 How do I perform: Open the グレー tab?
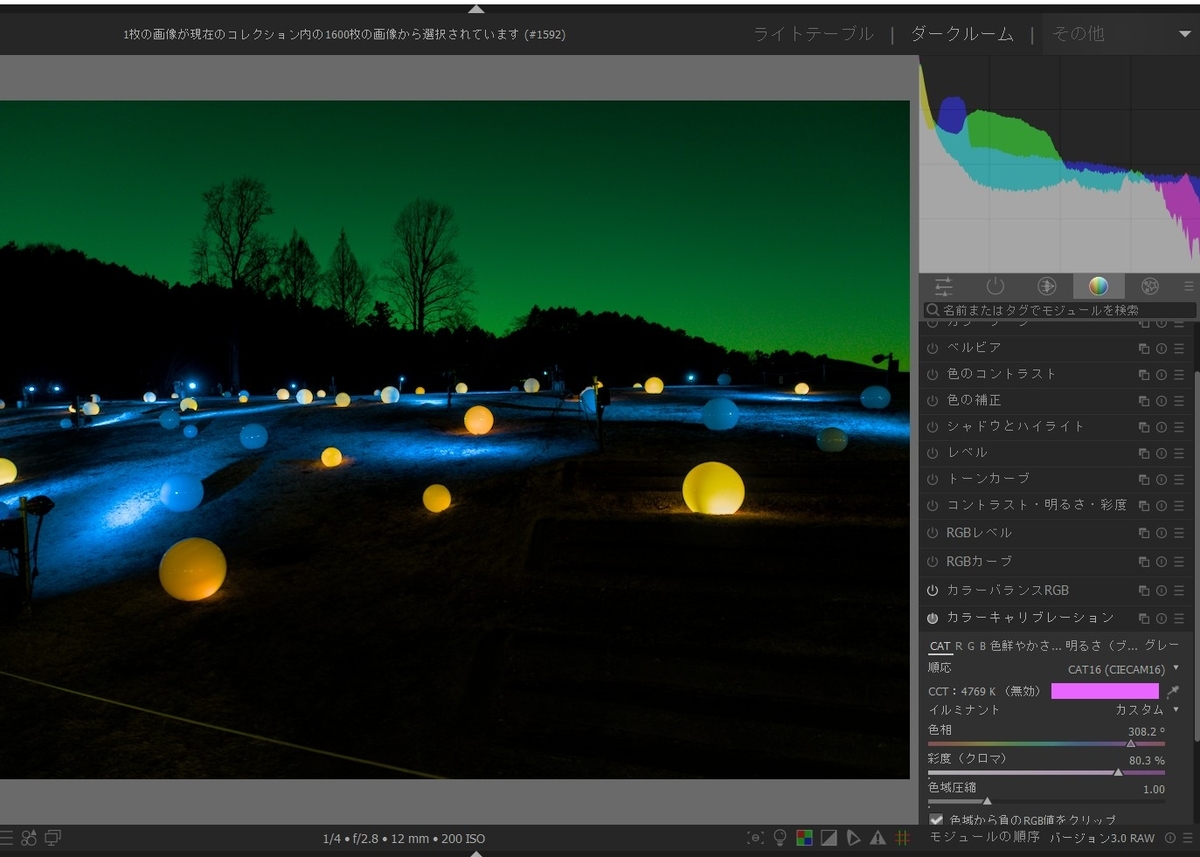coord(1162,646)
